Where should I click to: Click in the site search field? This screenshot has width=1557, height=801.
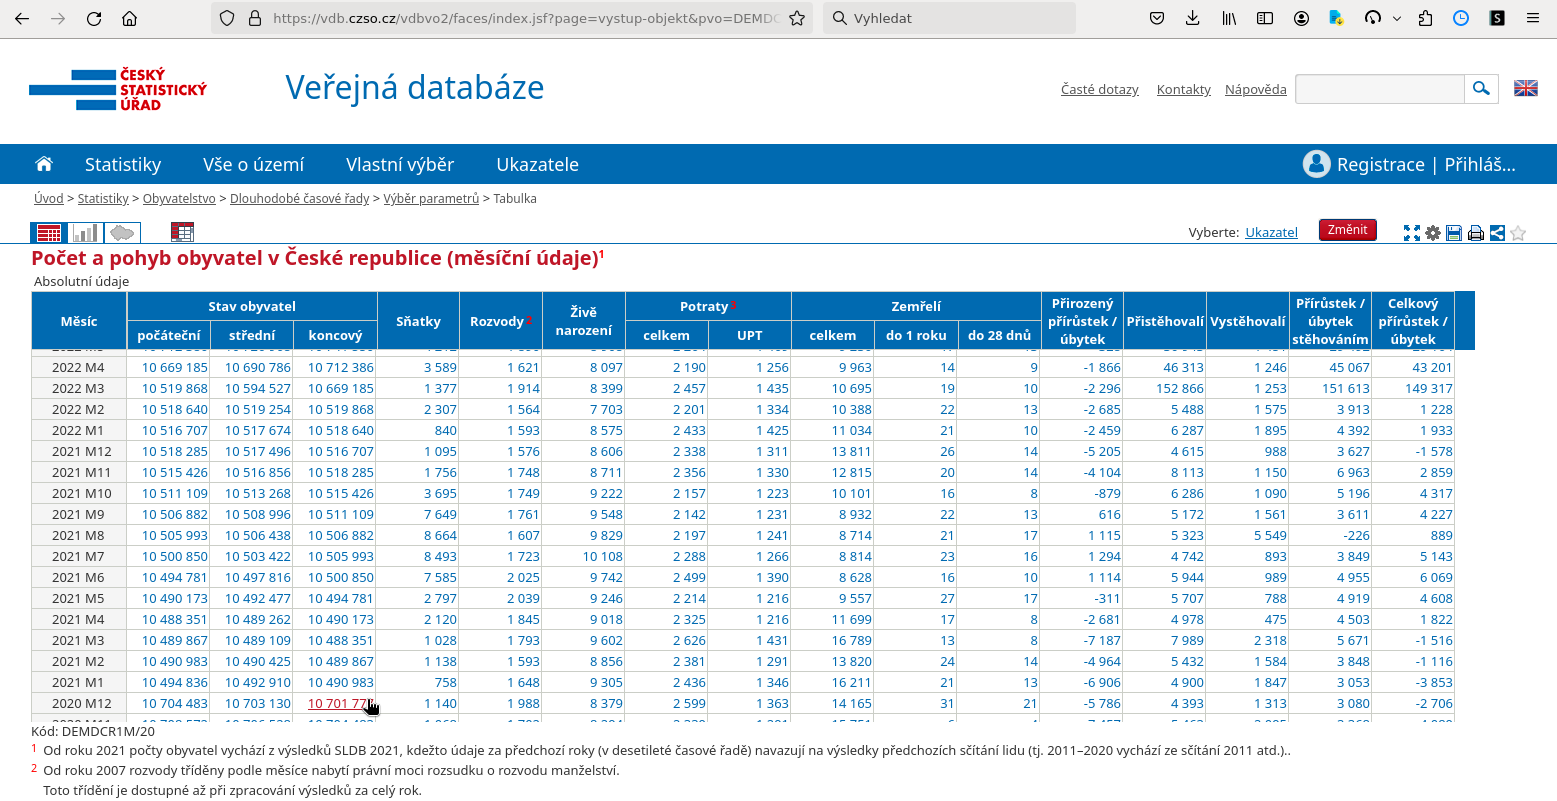[1380, 88]
